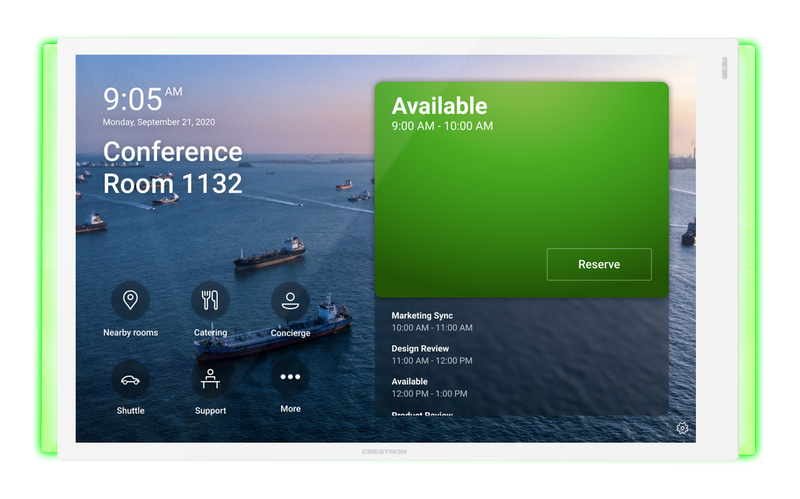This screenshot has width=800, height=499.
Task: Tap the Shuttle label
Action: 131,411
